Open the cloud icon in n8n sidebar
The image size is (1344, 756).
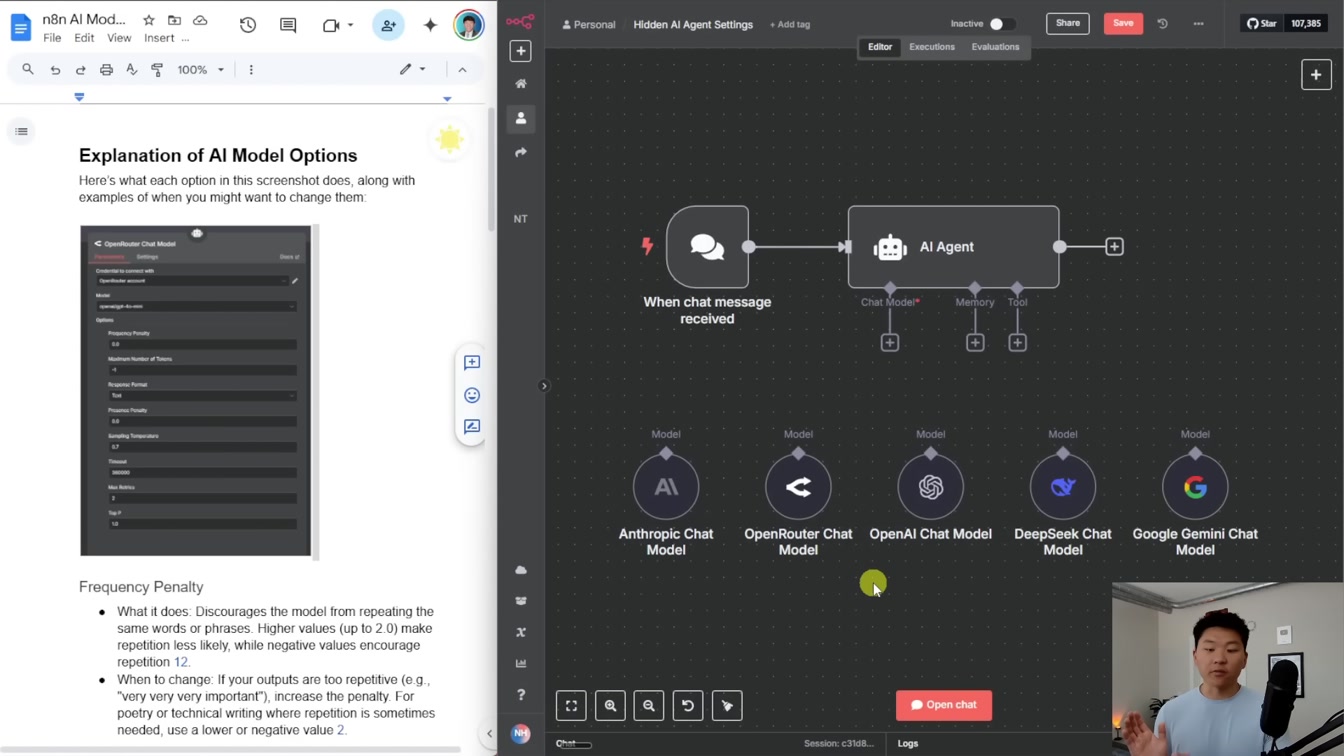point(521,570)
